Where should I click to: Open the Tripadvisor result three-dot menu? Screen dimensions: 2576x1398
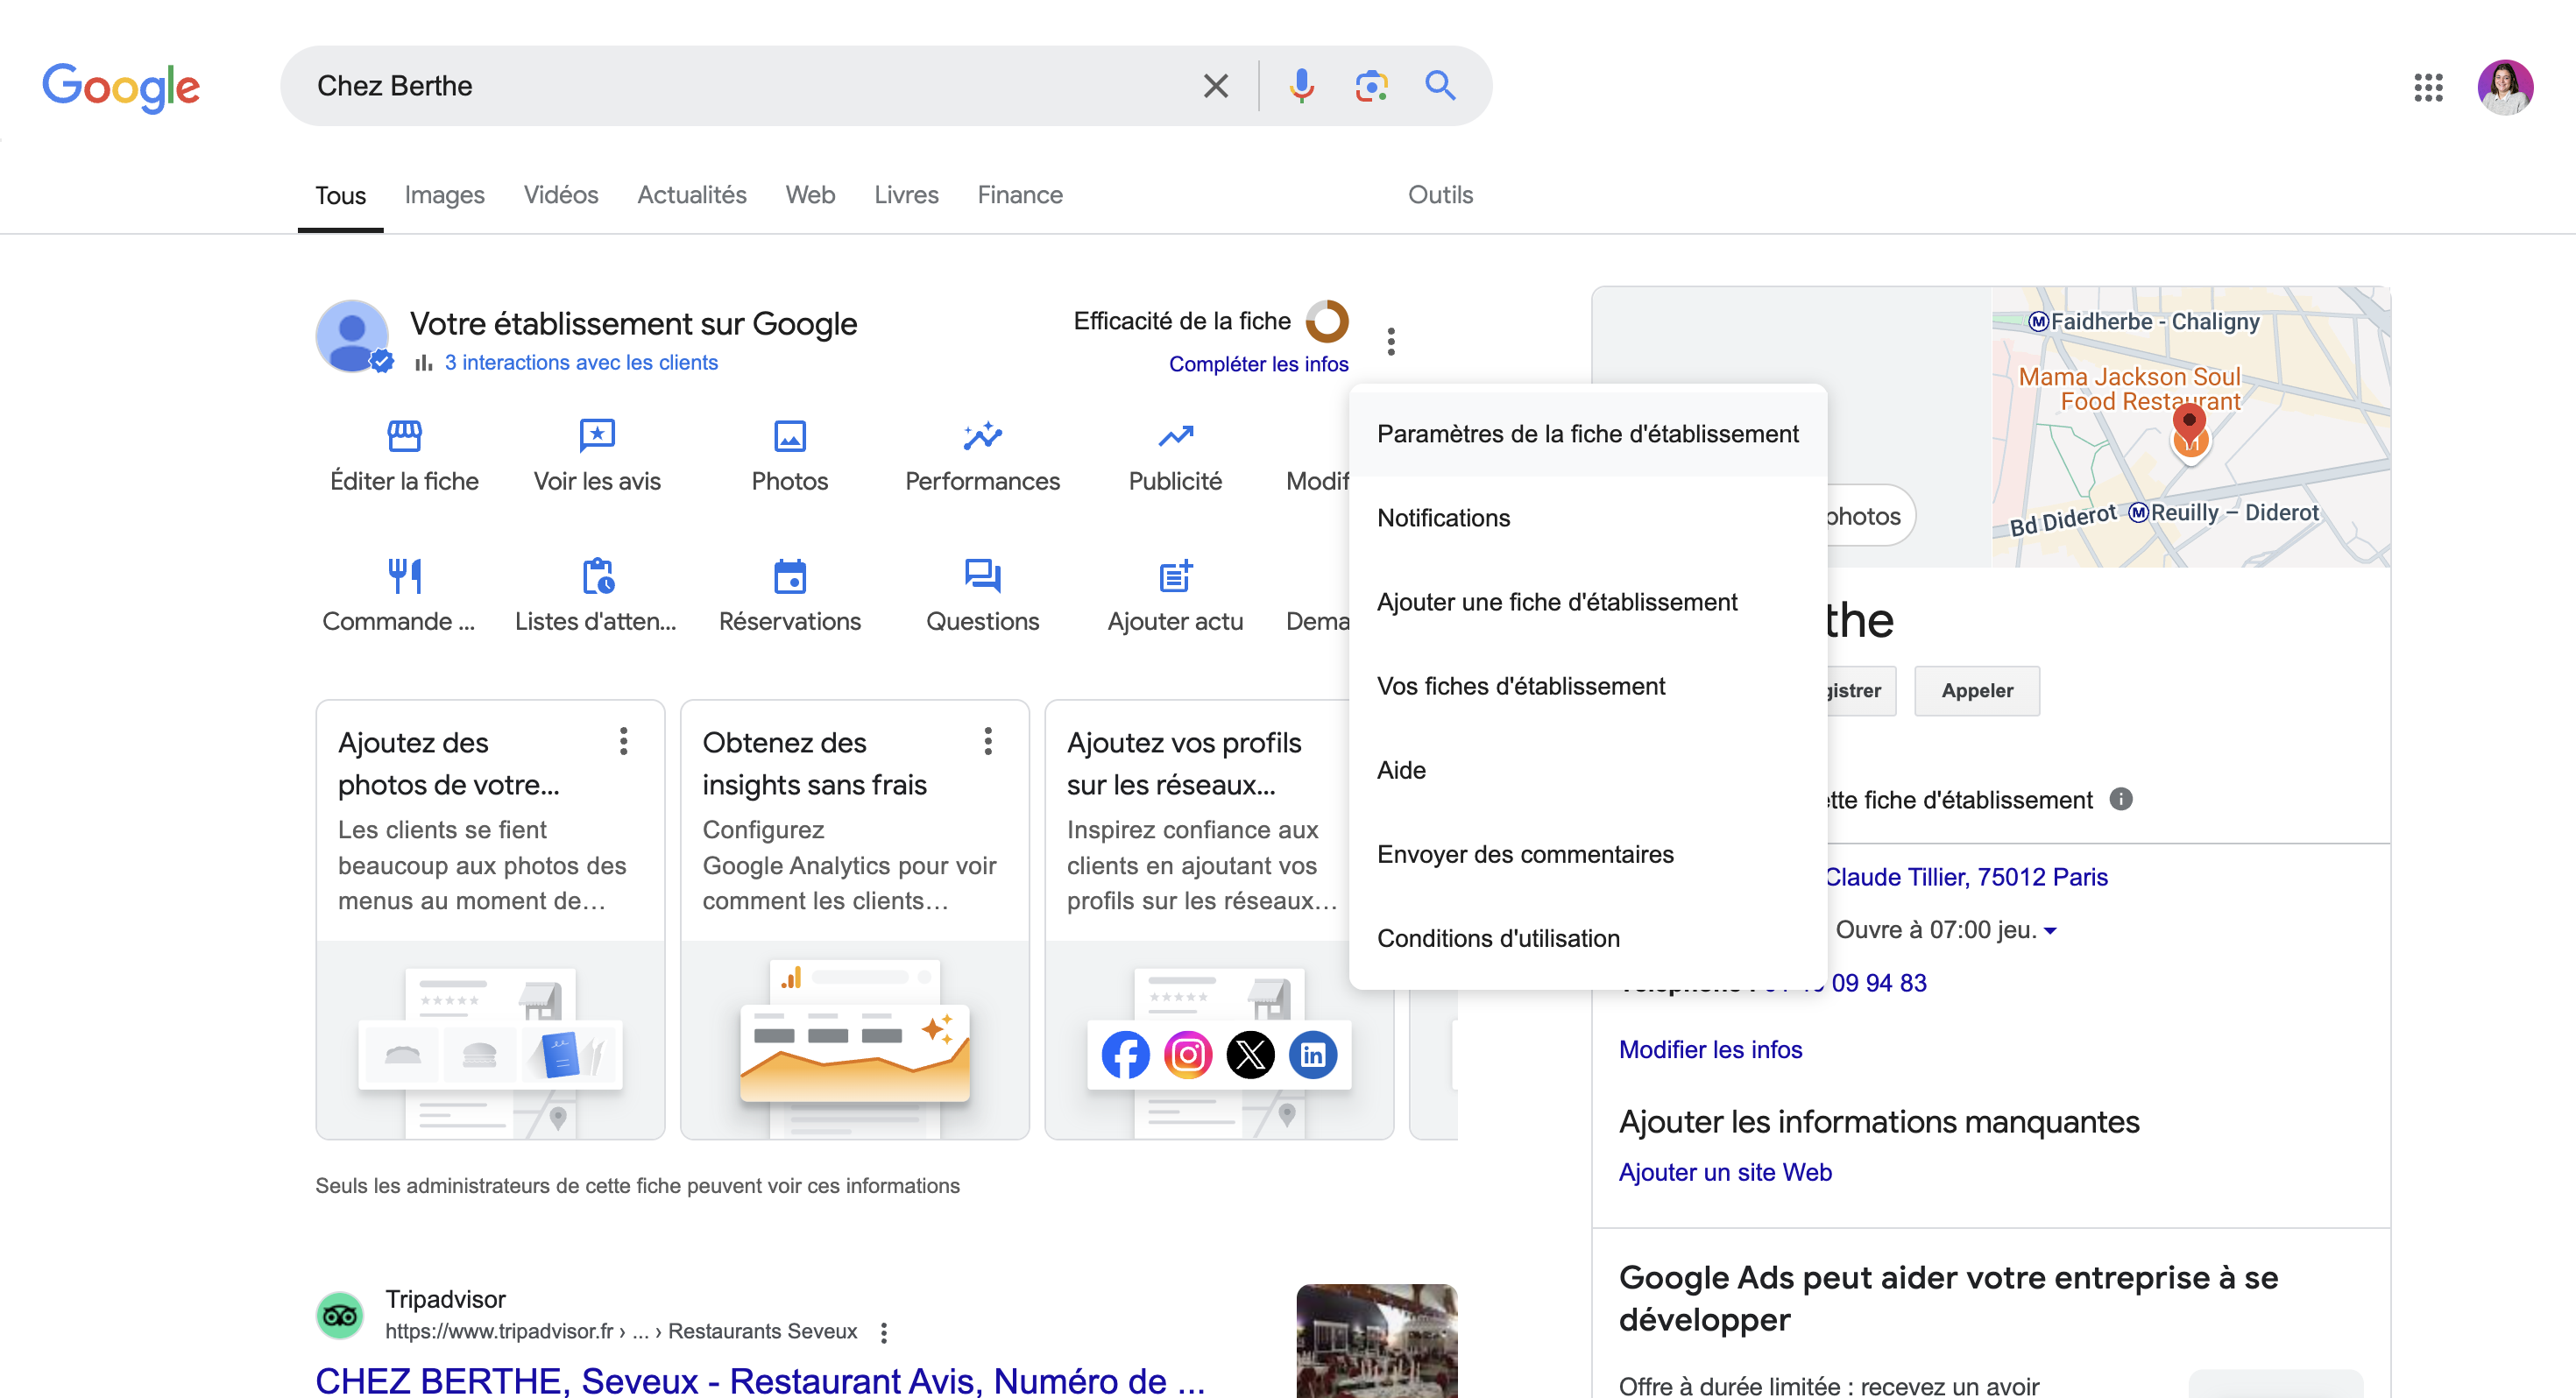pos(883,1332)
